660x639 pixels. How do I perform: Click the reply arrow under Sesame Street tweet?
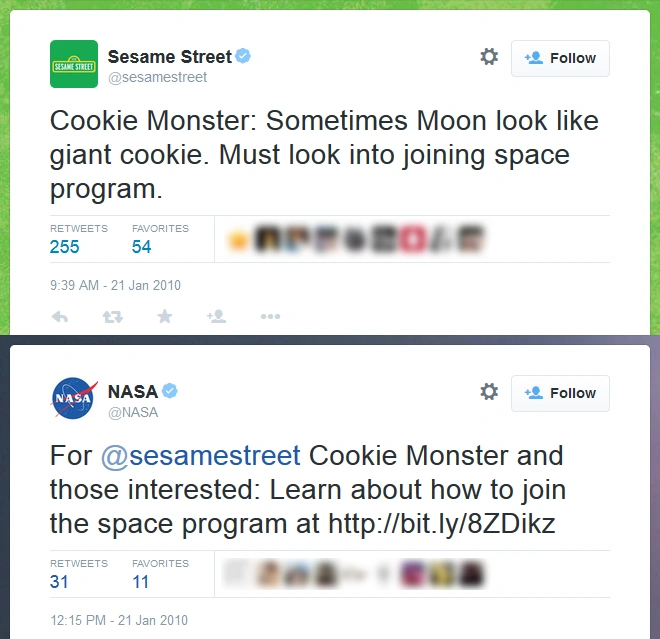pos(59,316)
